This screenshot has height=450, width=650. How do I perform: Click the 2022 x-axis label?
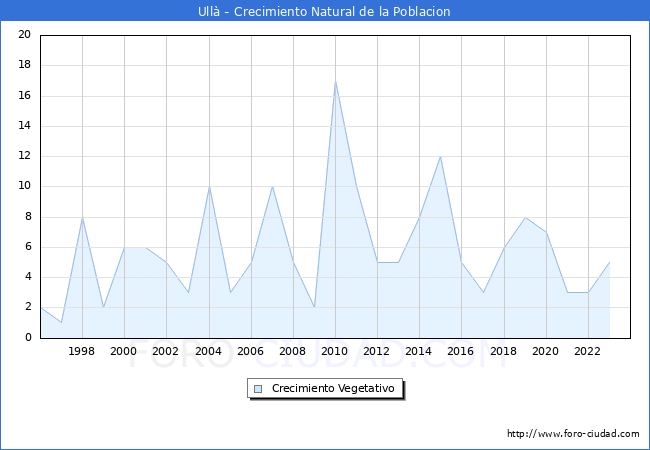pyautogui.click(x=588, y=352)
